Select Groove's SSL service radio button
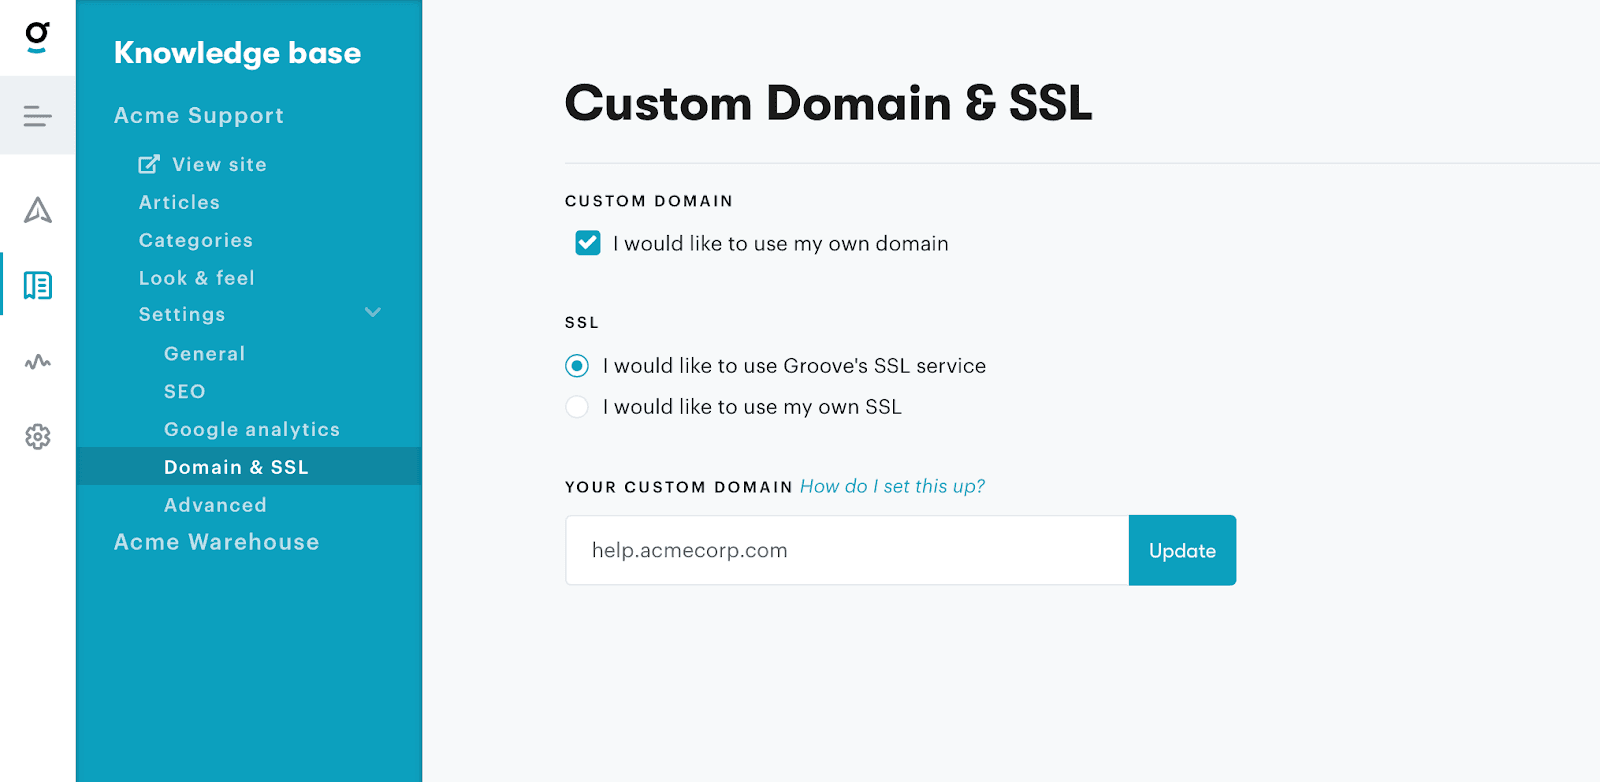Image resolution: width=1600 pixels, height=782 pixels. coord(577,366)
